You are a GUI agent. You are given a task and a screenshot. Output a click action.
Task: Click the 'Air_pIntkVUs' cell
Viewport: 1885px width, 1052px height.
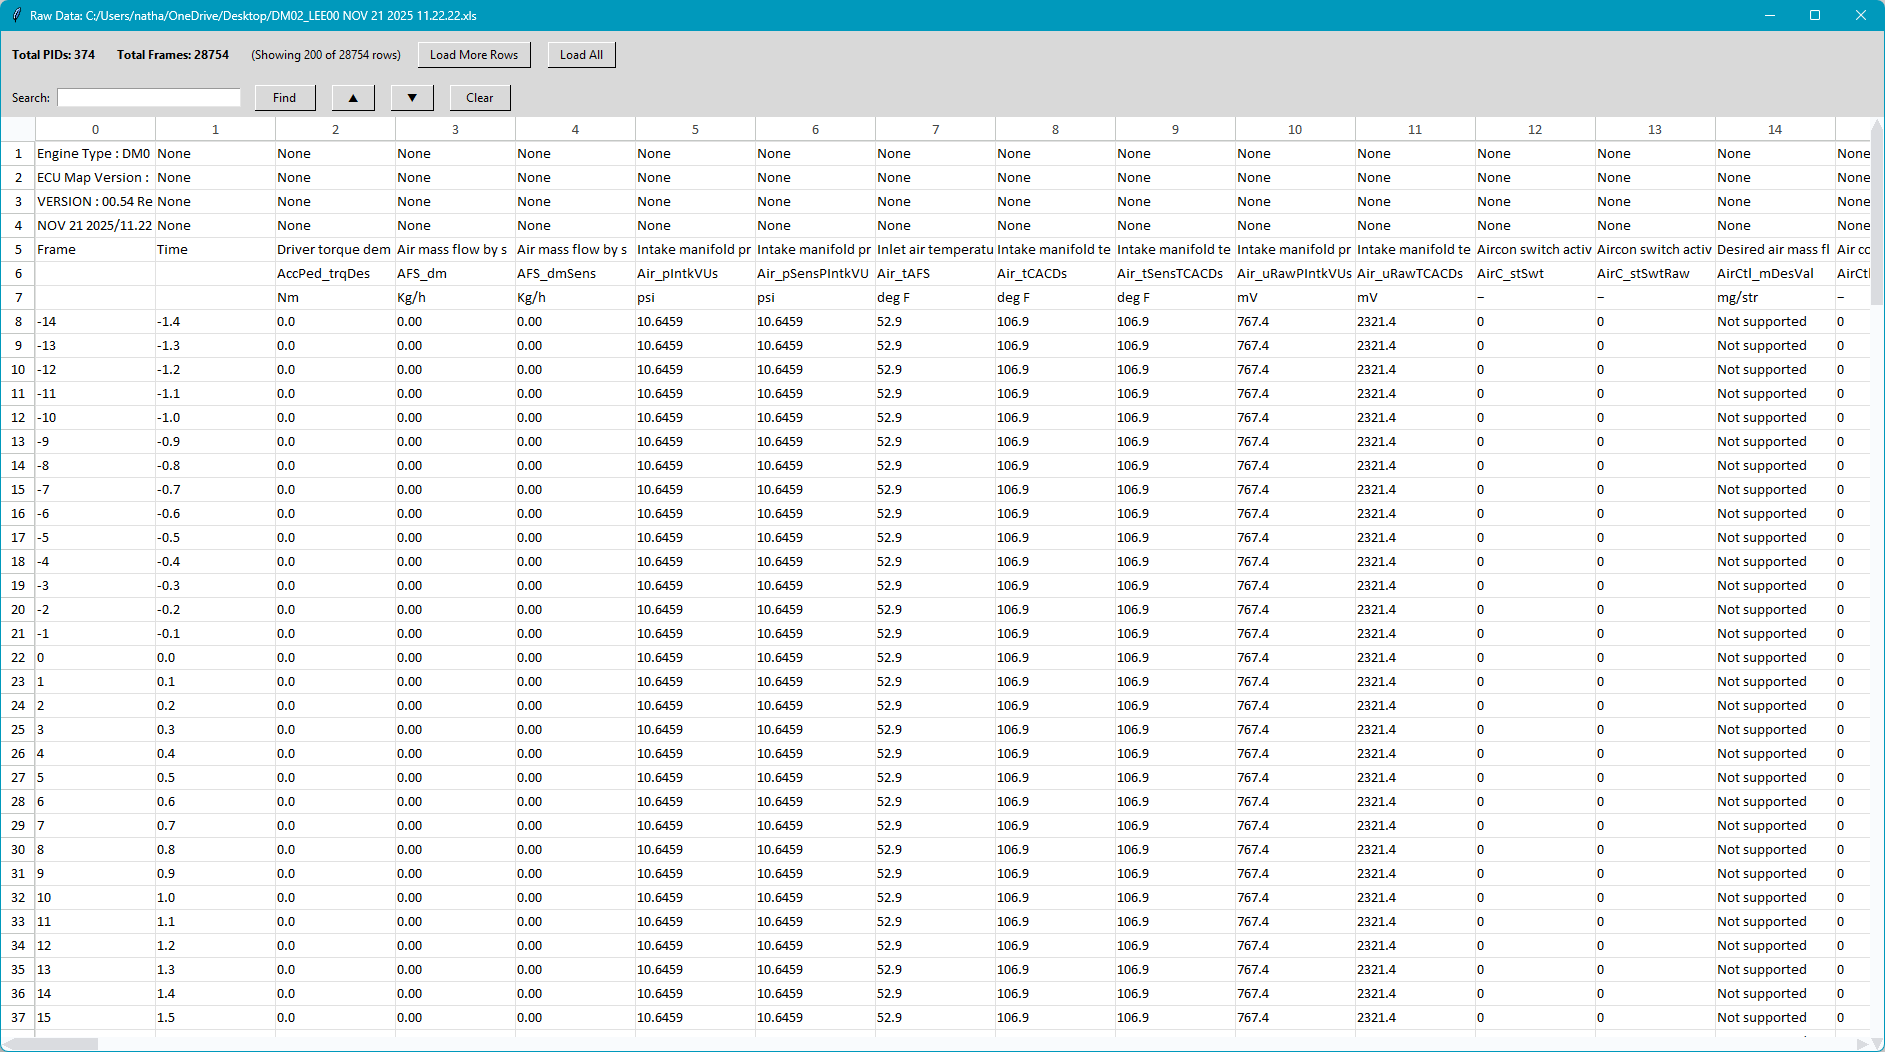click(695, 274)
